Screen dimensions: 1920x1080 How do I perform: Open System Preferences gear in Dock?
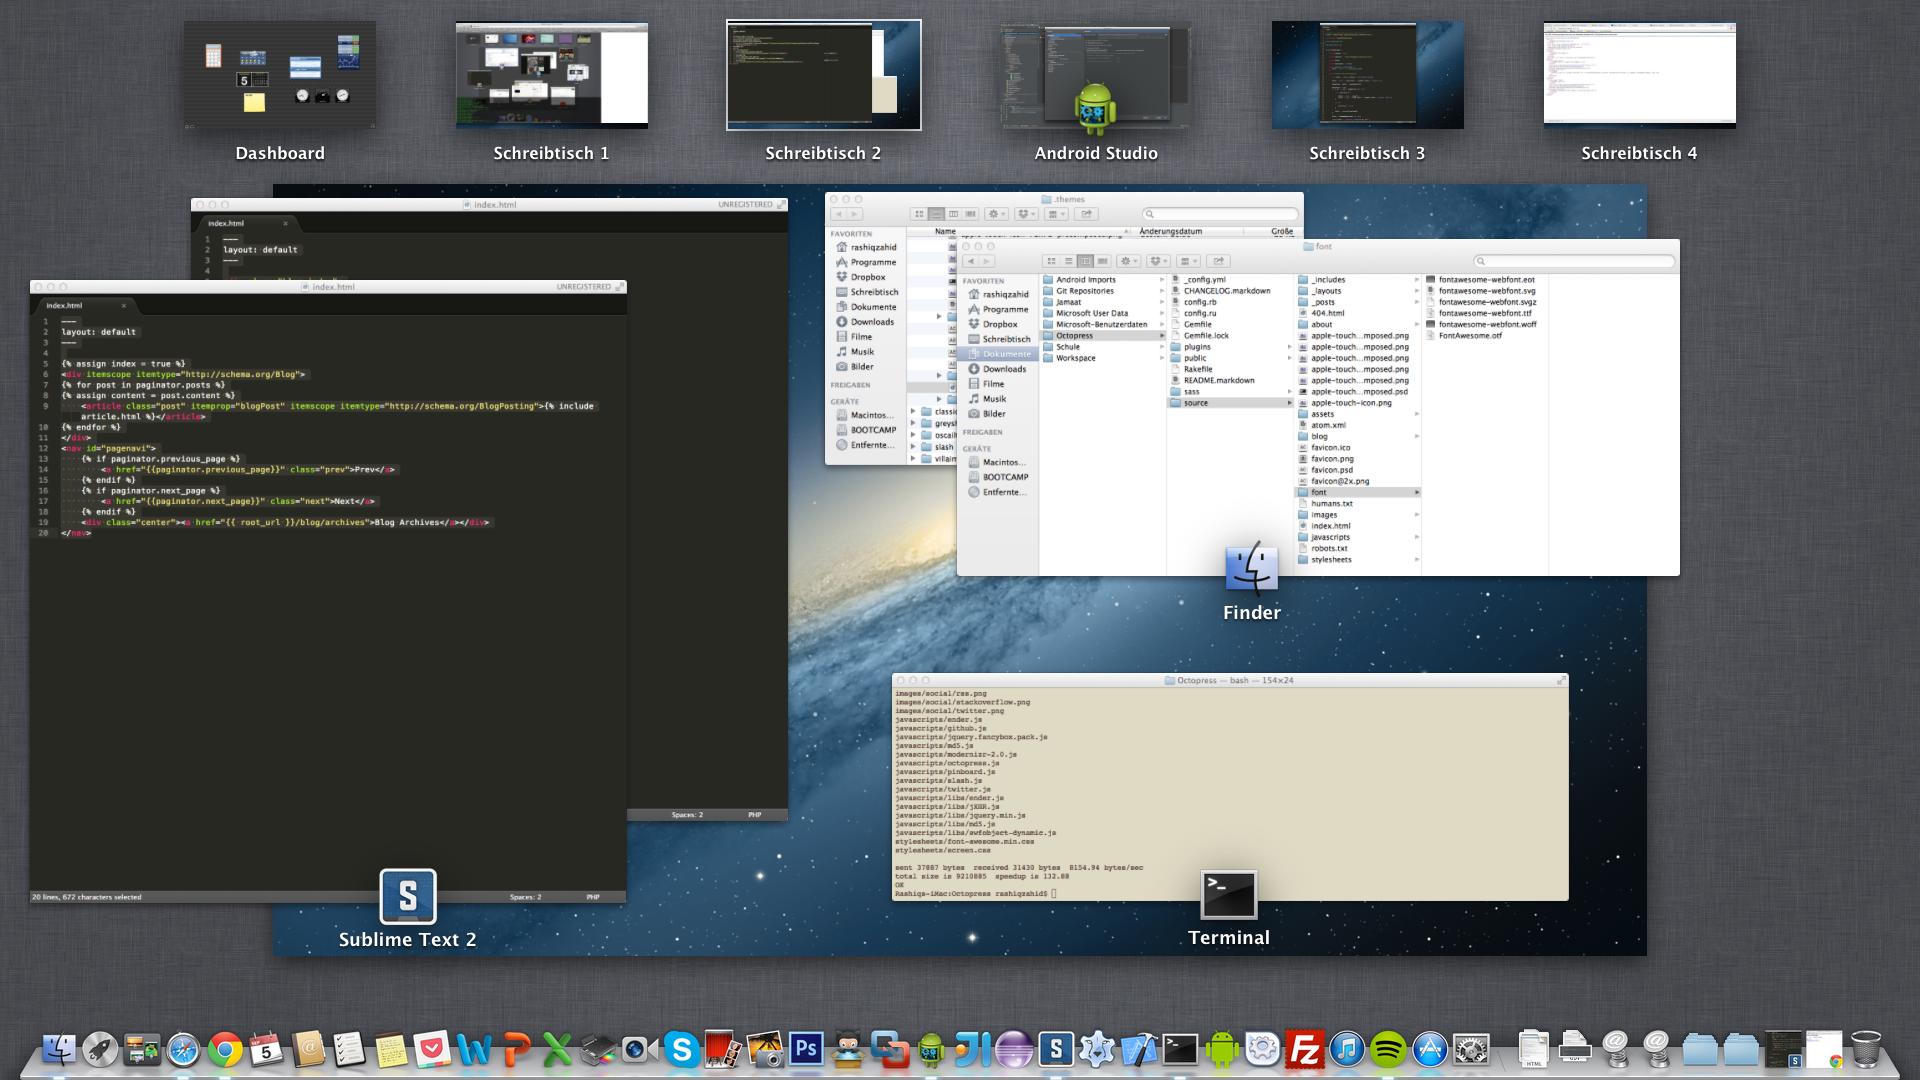1471,1049
